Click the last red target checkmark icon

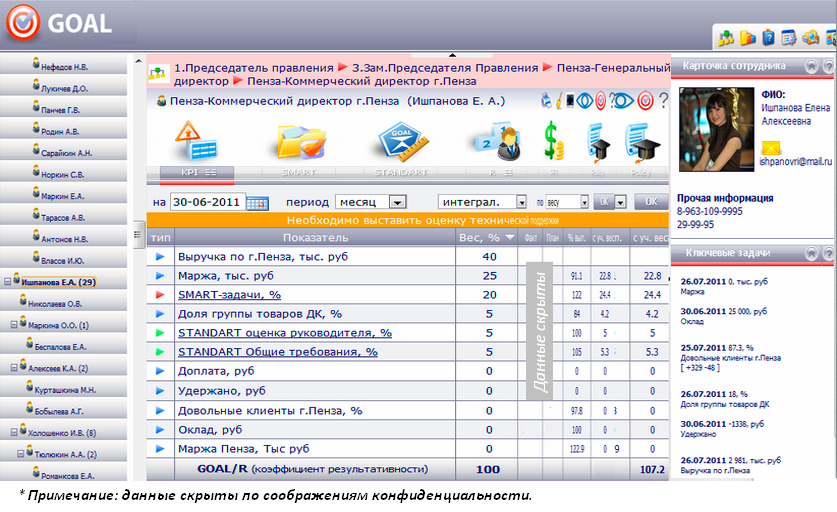645,100
